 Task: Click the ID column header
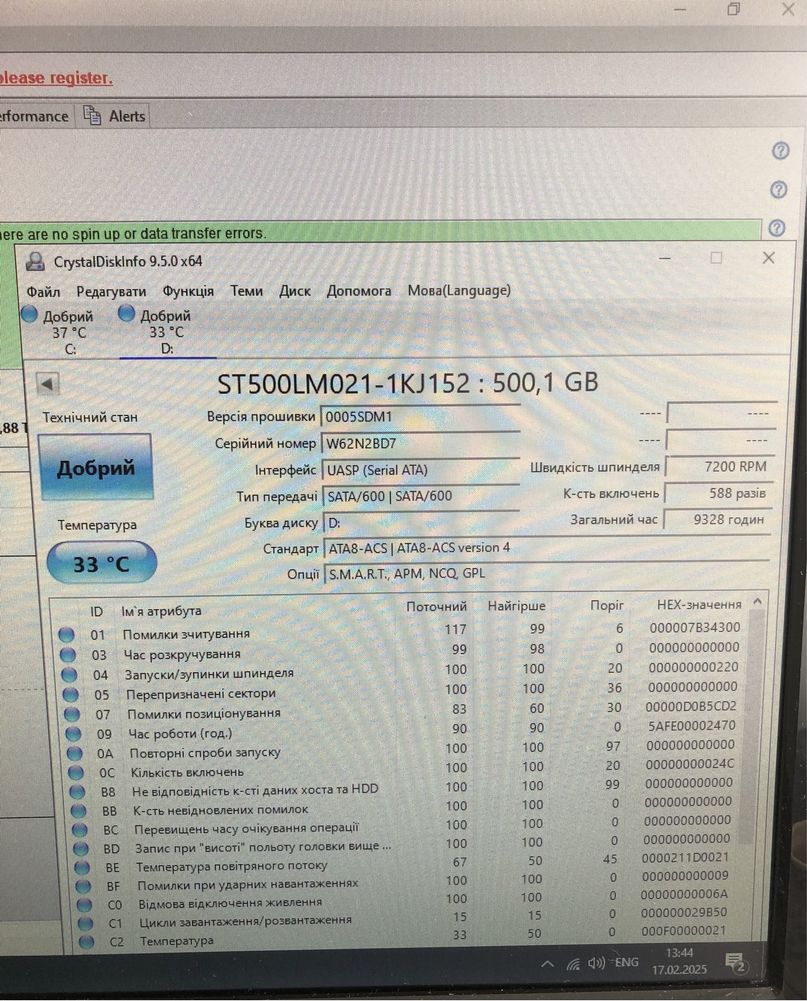coord(96,612)
